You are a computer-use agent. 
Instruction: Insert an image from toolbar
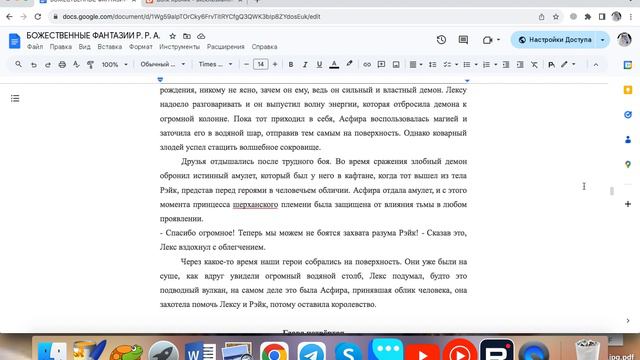396,64
